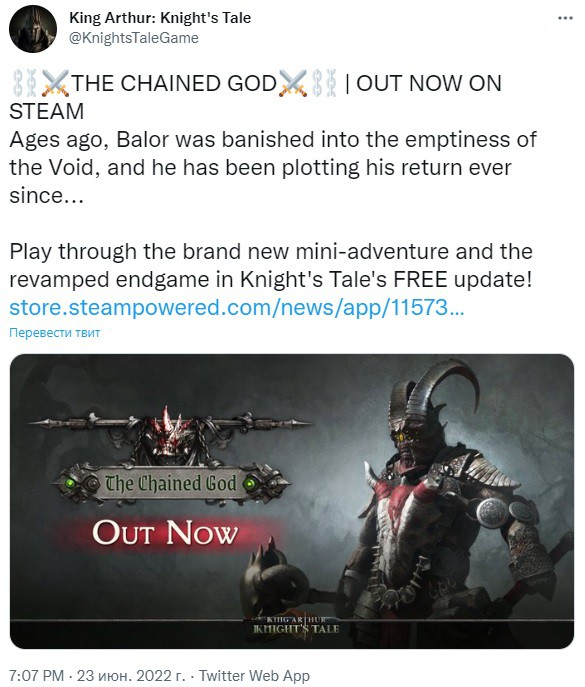Click the chain emoji after GOD

coord(324,83)
